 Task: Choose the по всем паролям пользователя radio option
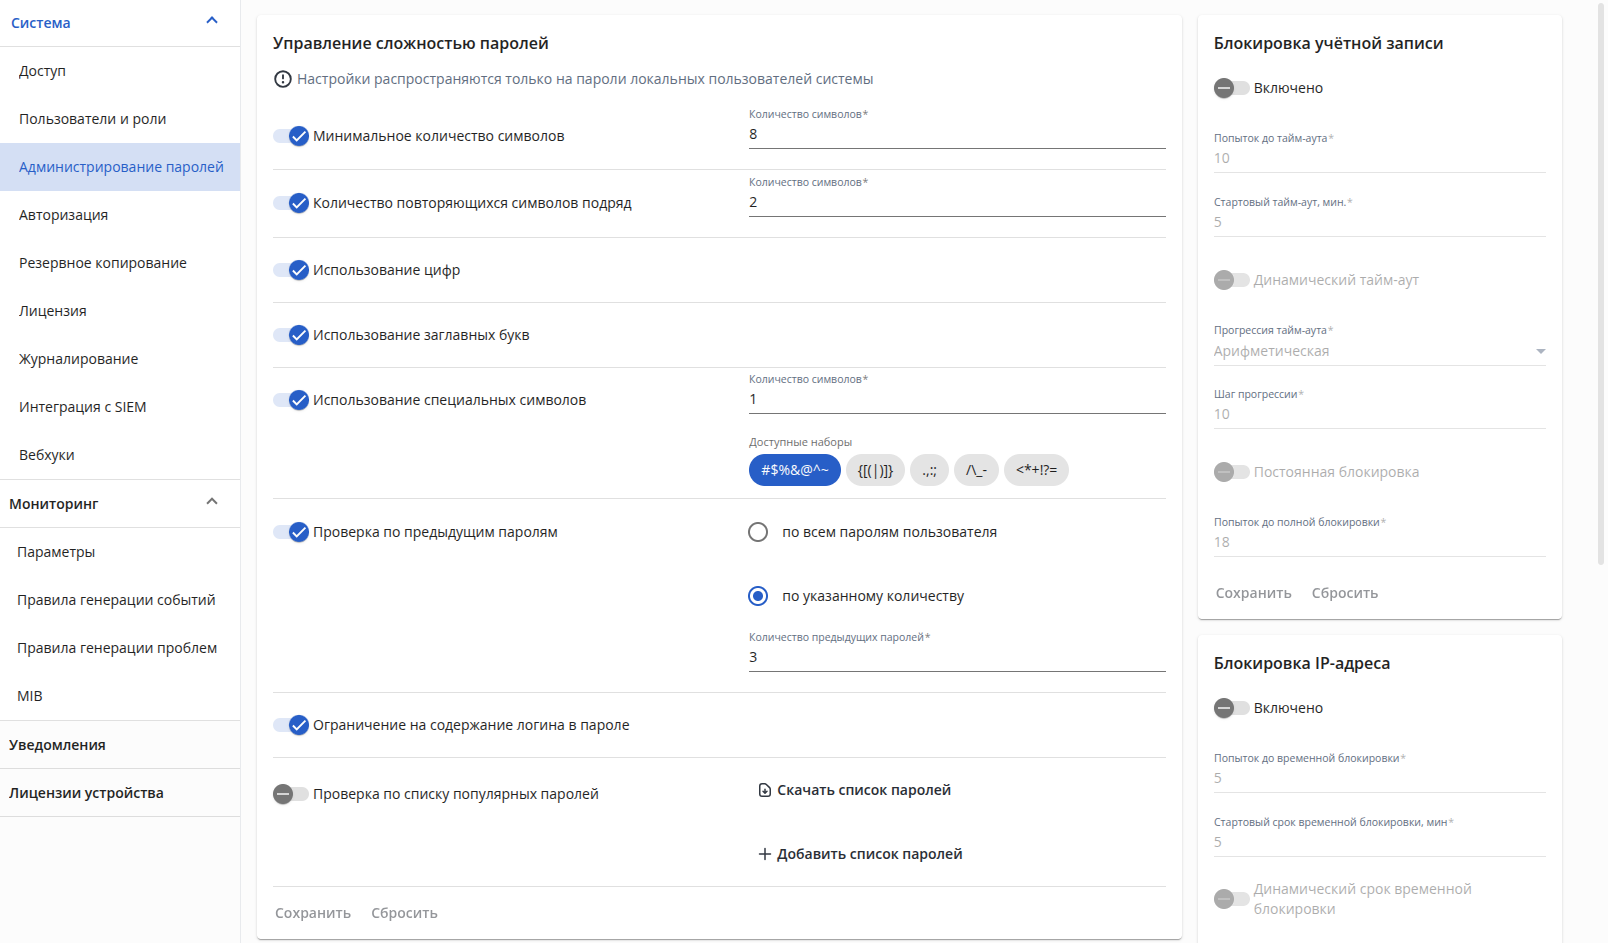758,532
